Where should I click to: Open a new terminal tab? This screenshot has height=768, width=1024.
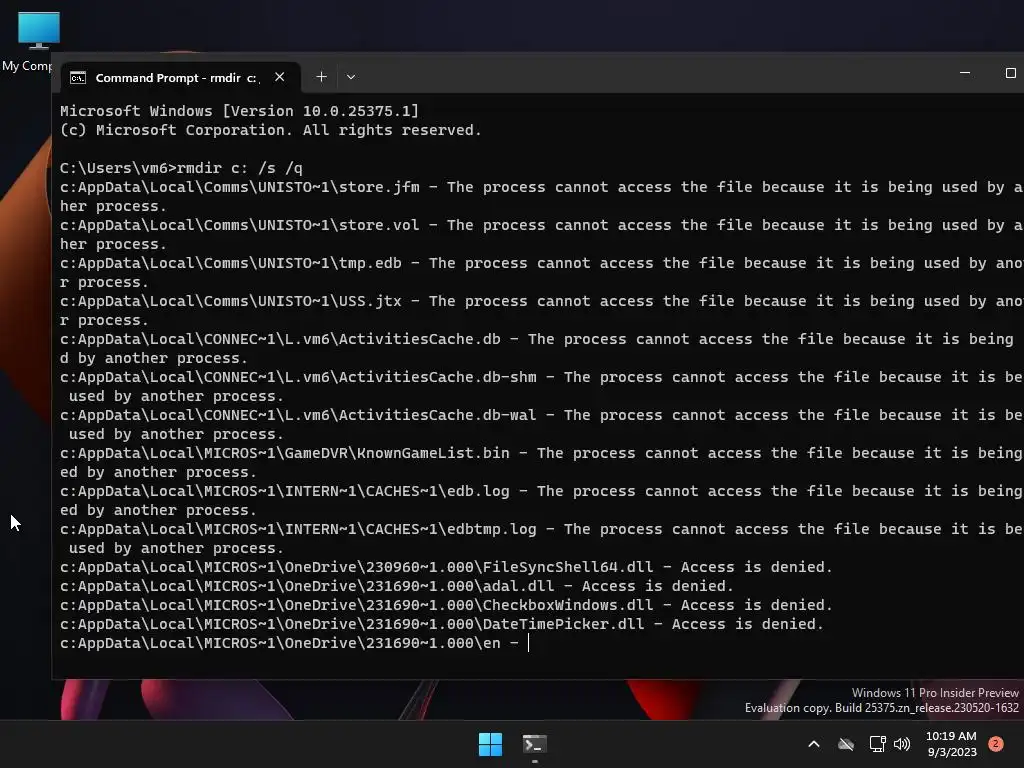click(x=321, y=77)
